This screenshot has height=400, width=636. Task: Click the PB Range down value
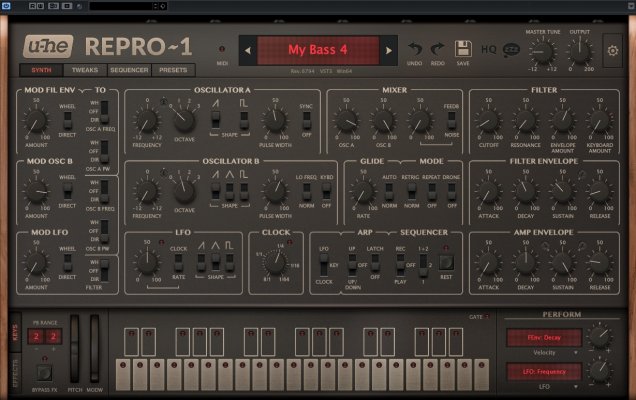tap(36, 337)
